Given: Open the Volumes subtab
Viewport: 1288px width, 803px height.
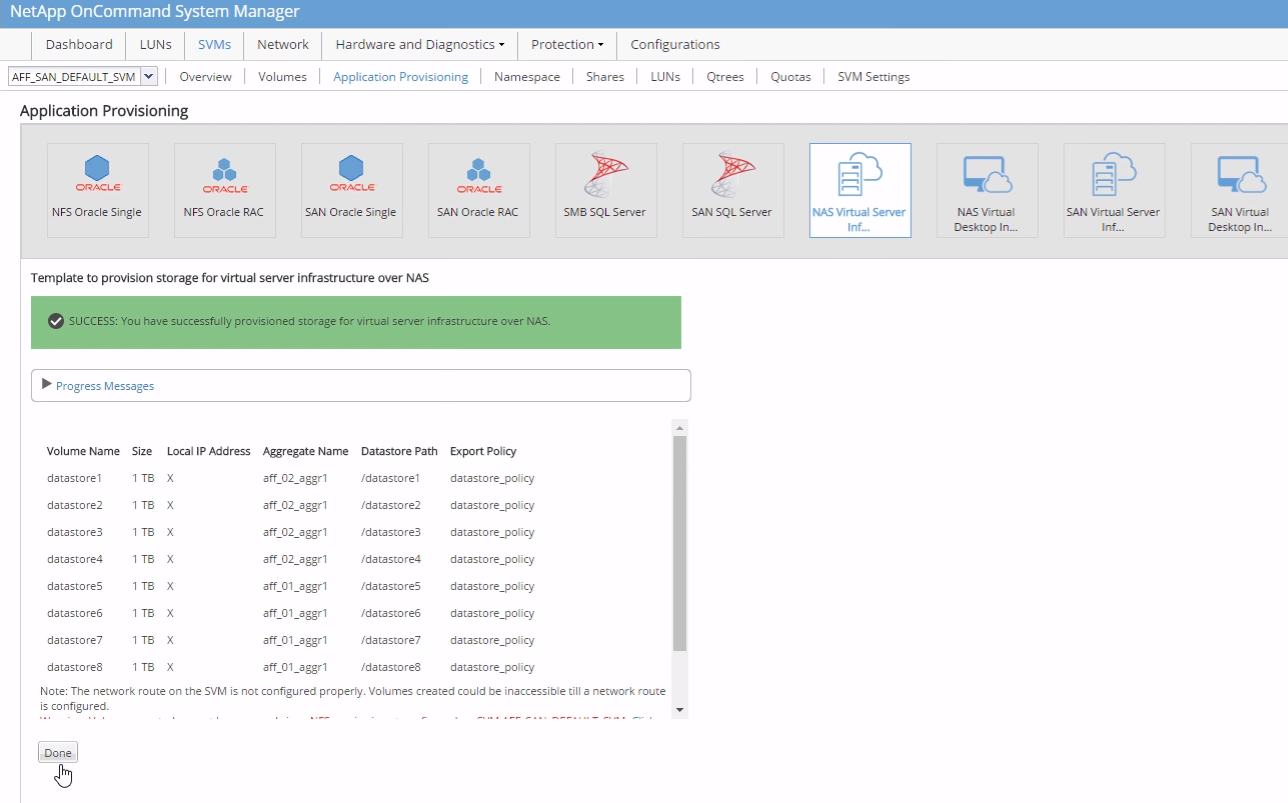Looking at the screenshot, I should coord(282,76).
